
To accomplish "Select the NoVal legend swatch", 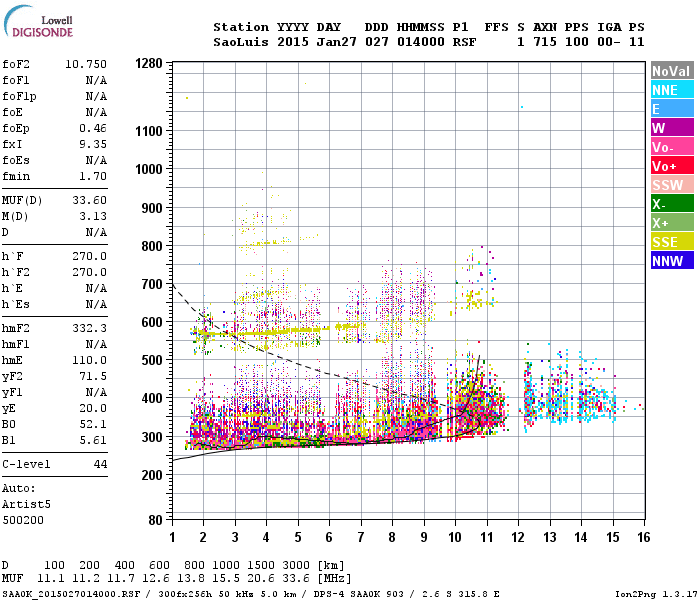I will click(672, 71).
